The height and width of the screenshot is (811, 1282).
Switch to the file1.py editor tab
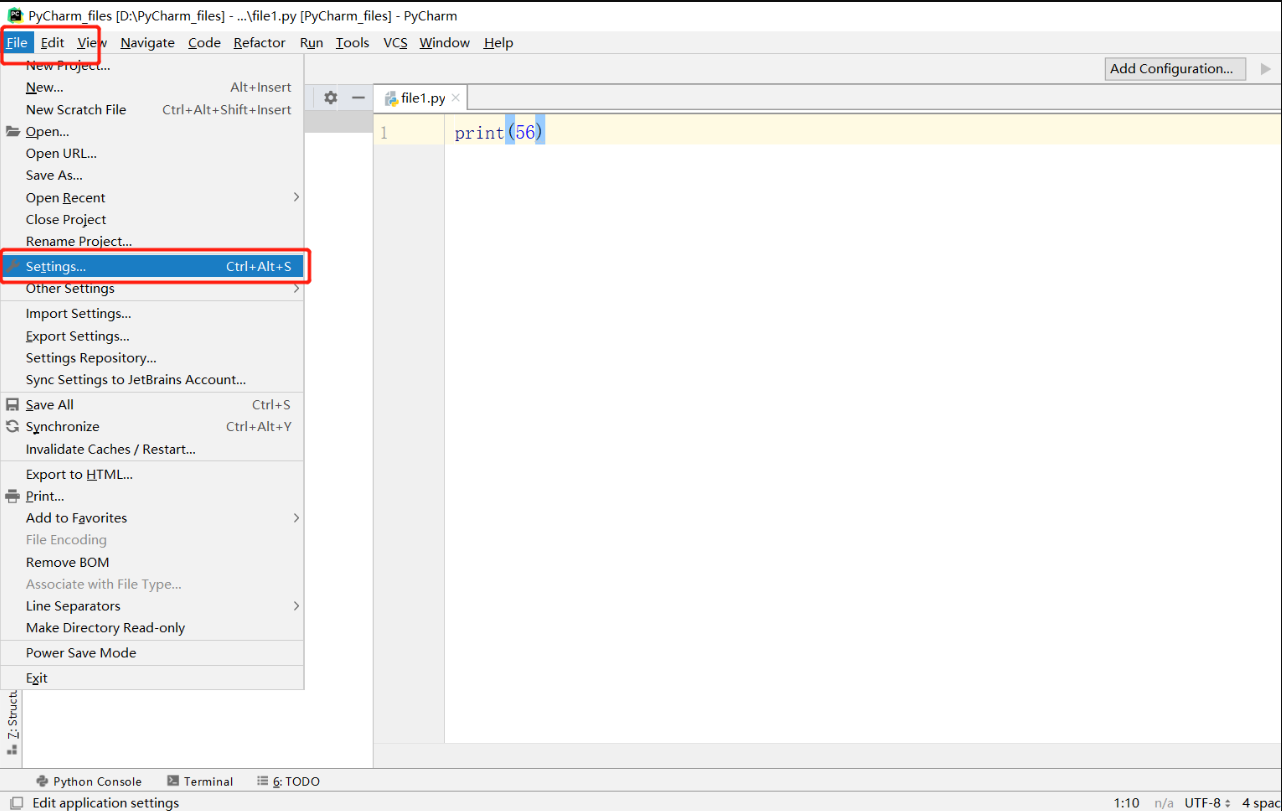422,98
